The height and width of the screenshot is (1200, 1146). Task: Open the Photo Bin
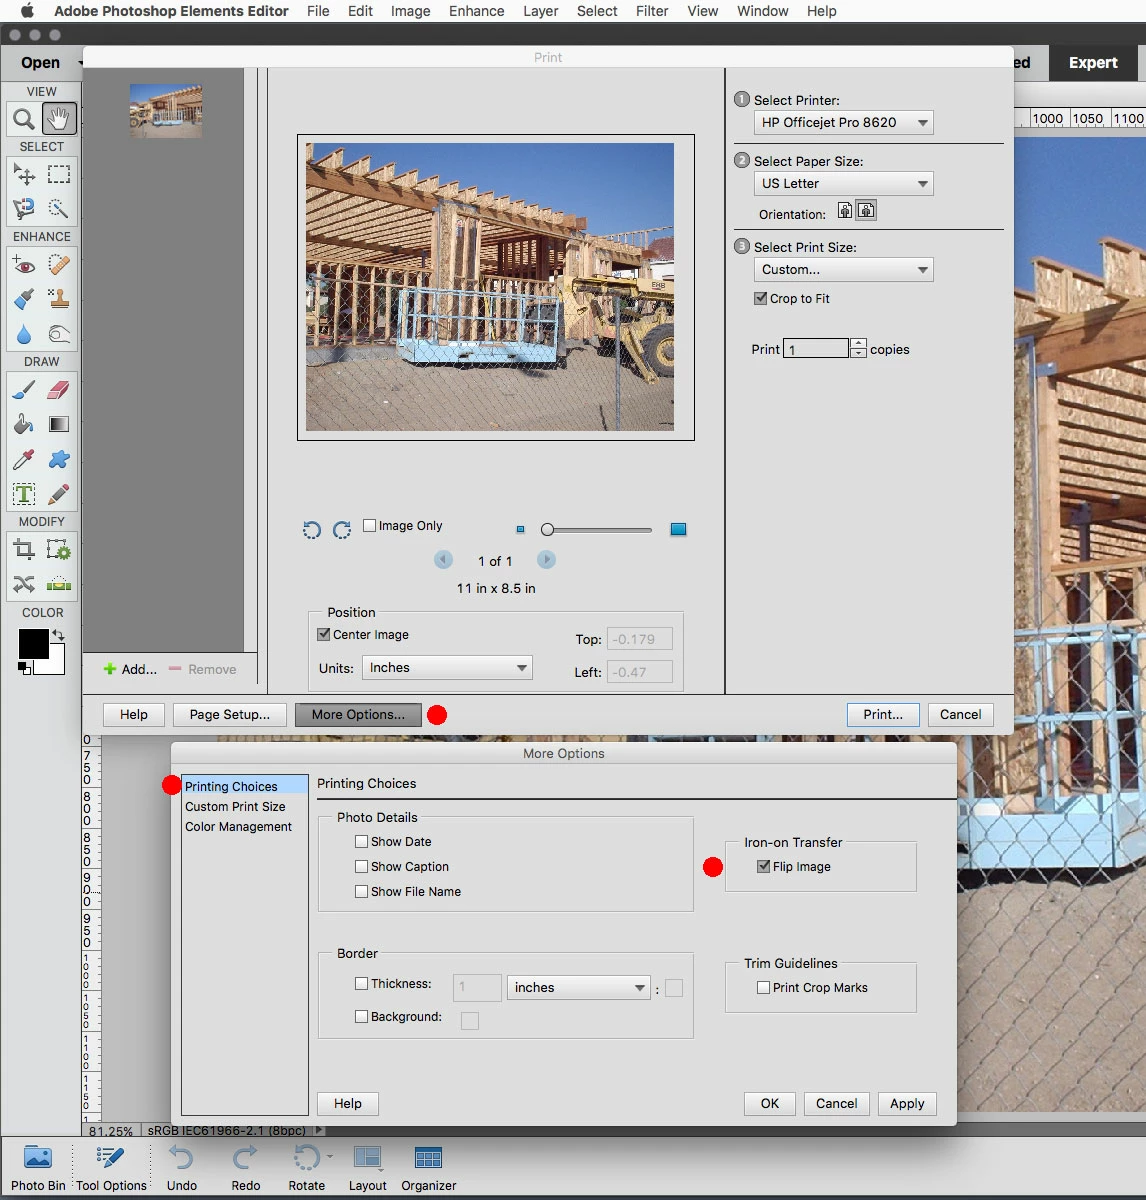pos(38,1167)
